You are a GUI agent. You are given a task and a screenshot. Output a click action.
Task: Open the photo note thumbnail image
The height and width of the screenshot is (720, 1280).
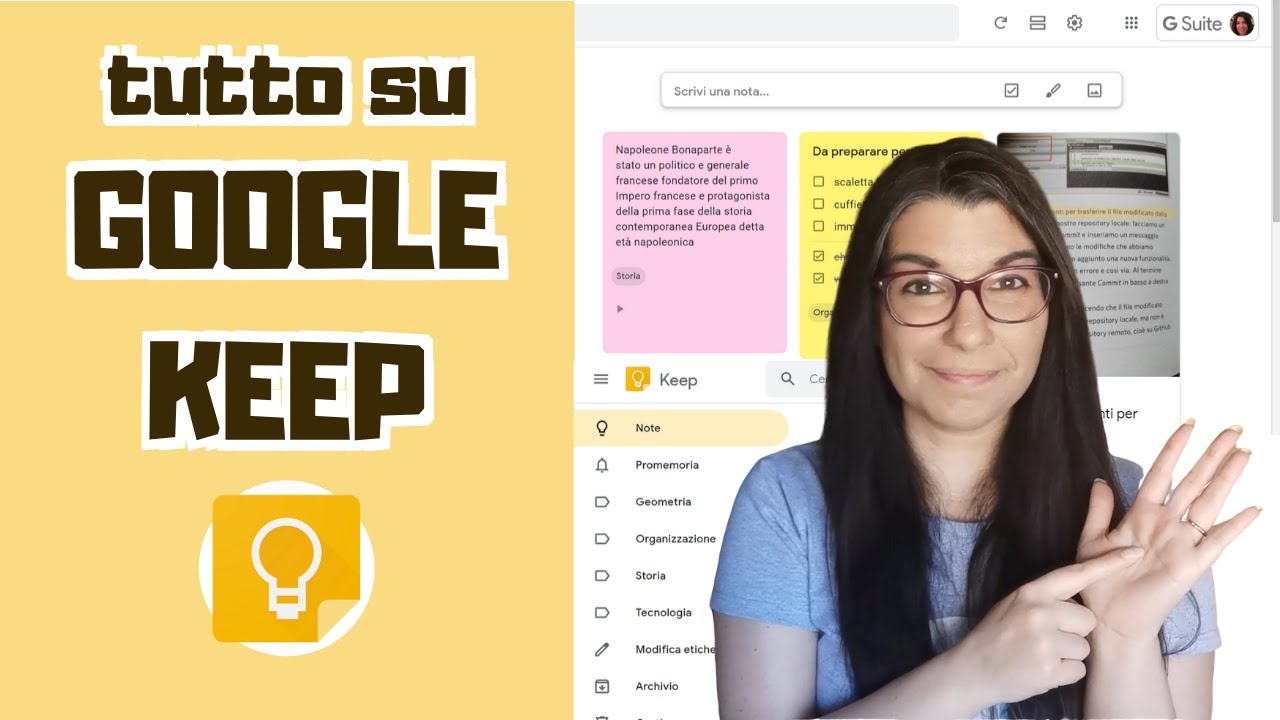pyautogui.click(x=1090, y=254)
